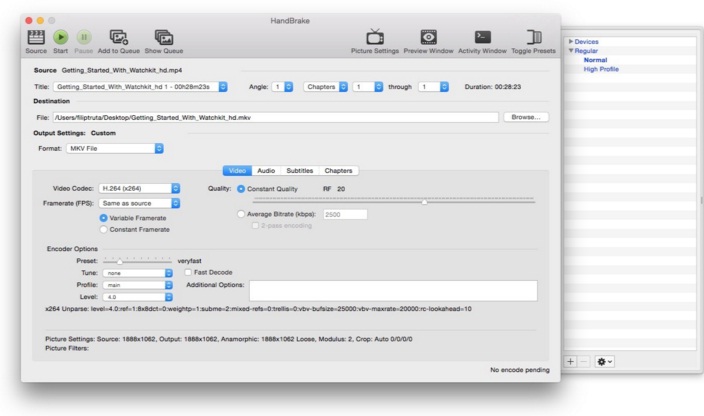This screenshot has width=704, height=416.
Task: Switch to the Audio tab
Action: 266,171
